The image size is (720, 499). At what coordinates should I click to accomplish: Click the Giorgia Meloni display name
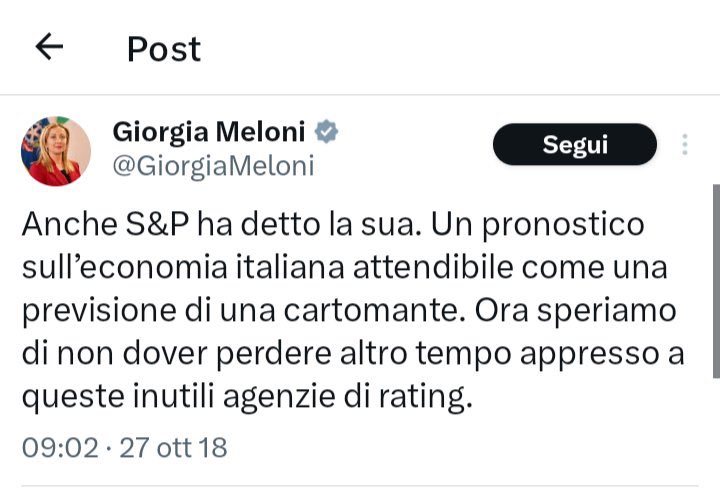tap(210, 131)
